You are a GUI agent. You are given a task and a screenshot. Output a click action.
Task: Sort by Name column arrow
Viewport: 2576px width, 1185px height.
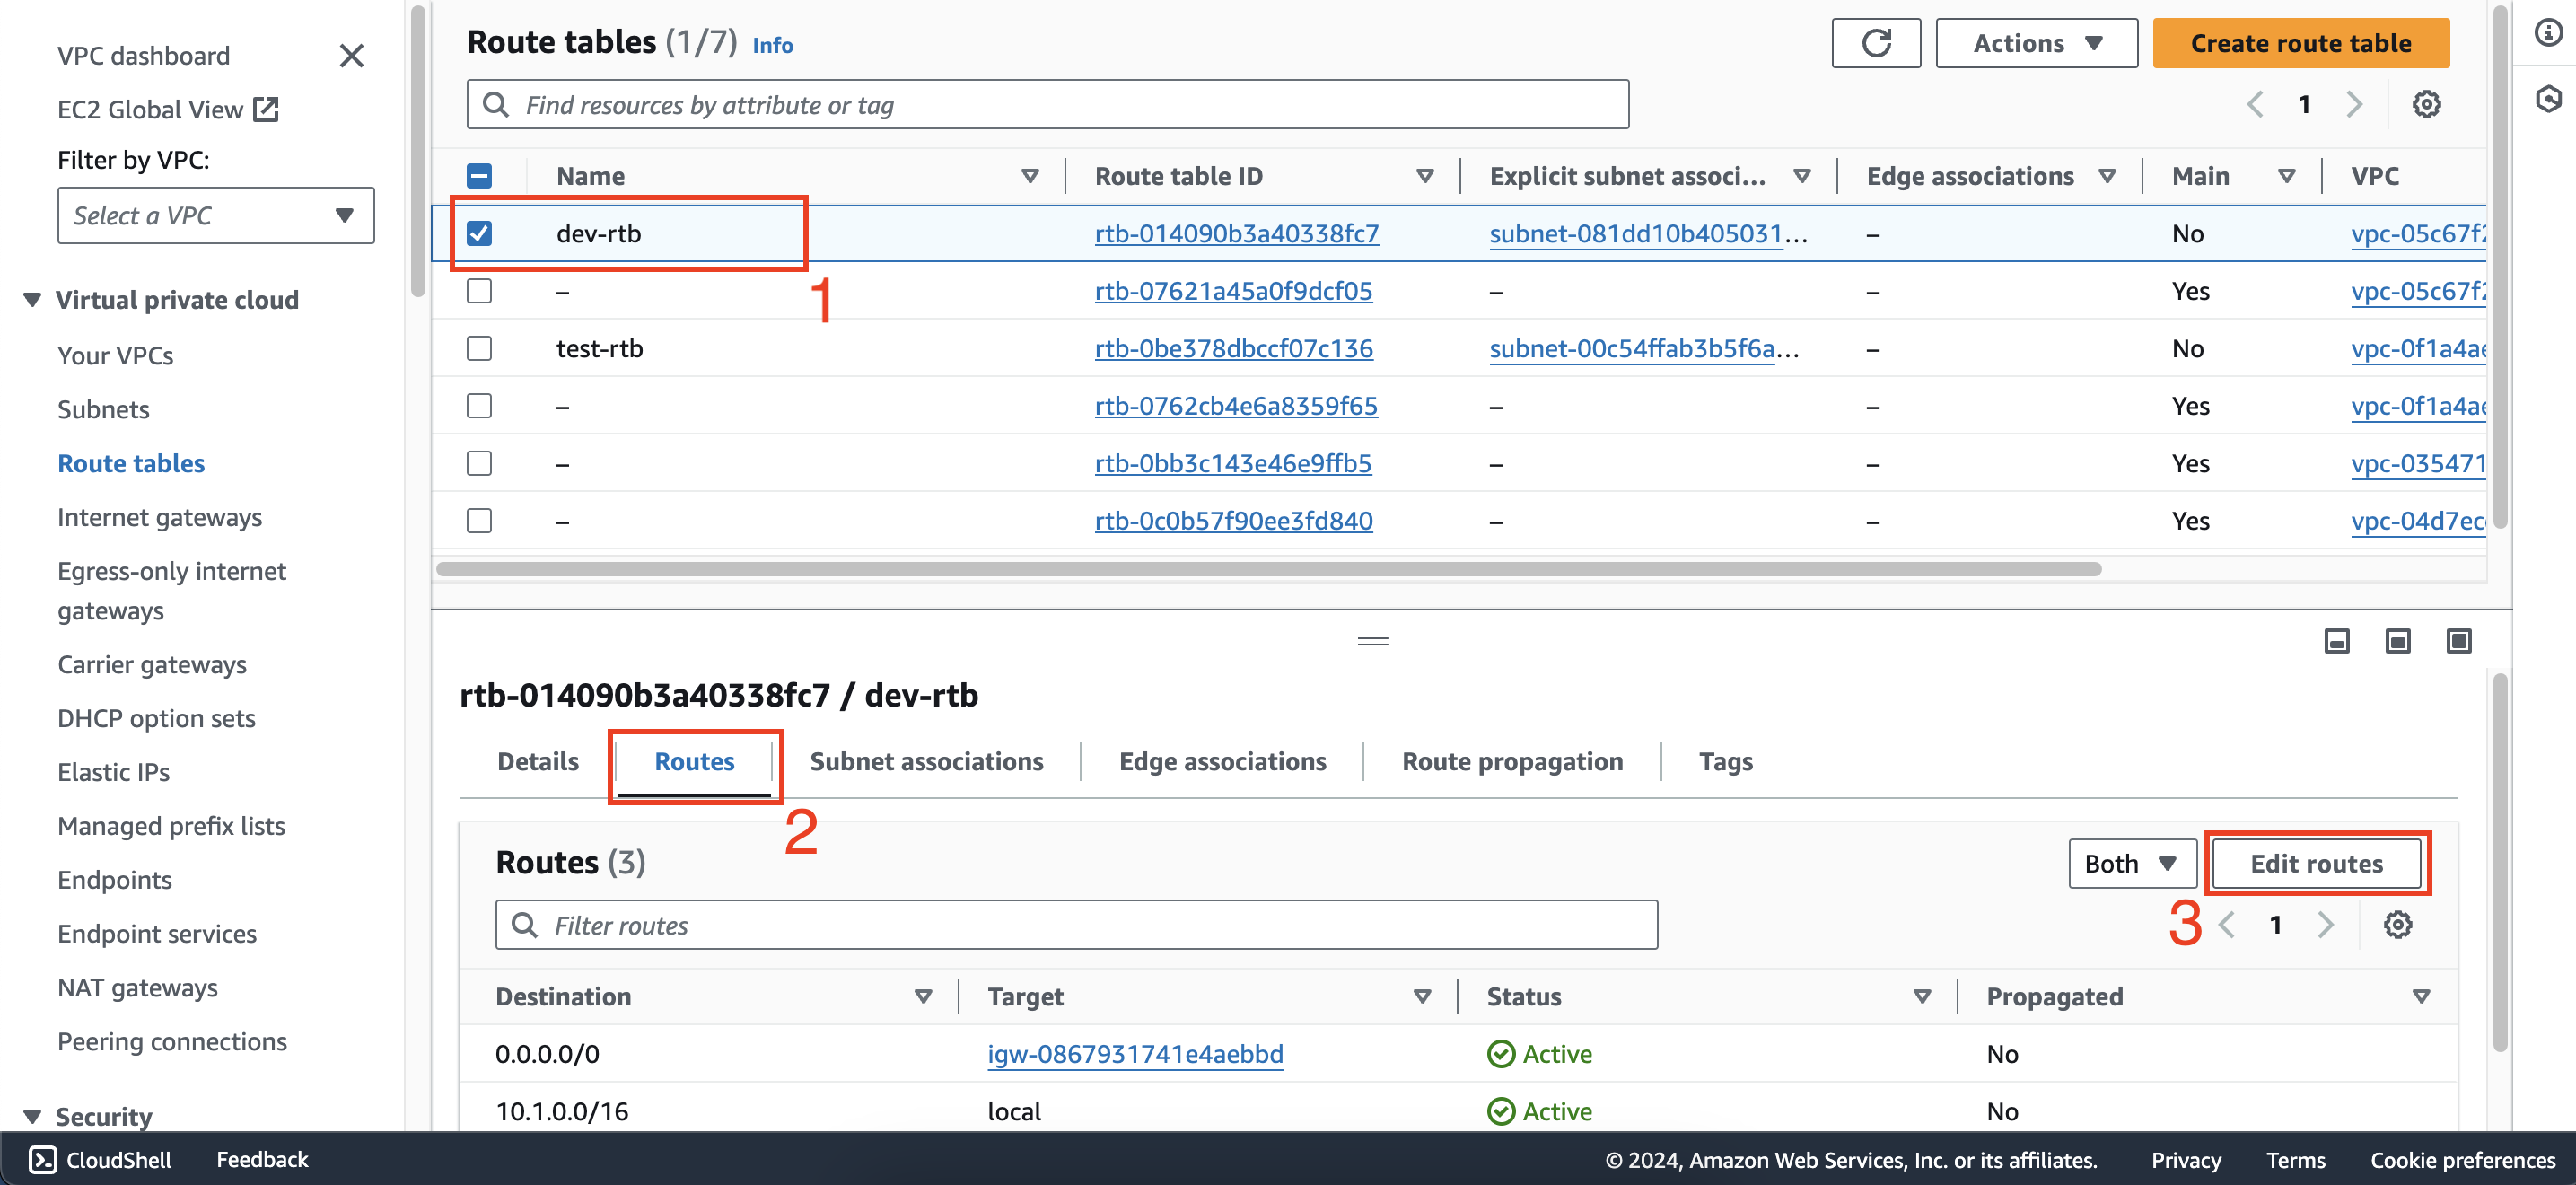click(x=1029, y=176)
